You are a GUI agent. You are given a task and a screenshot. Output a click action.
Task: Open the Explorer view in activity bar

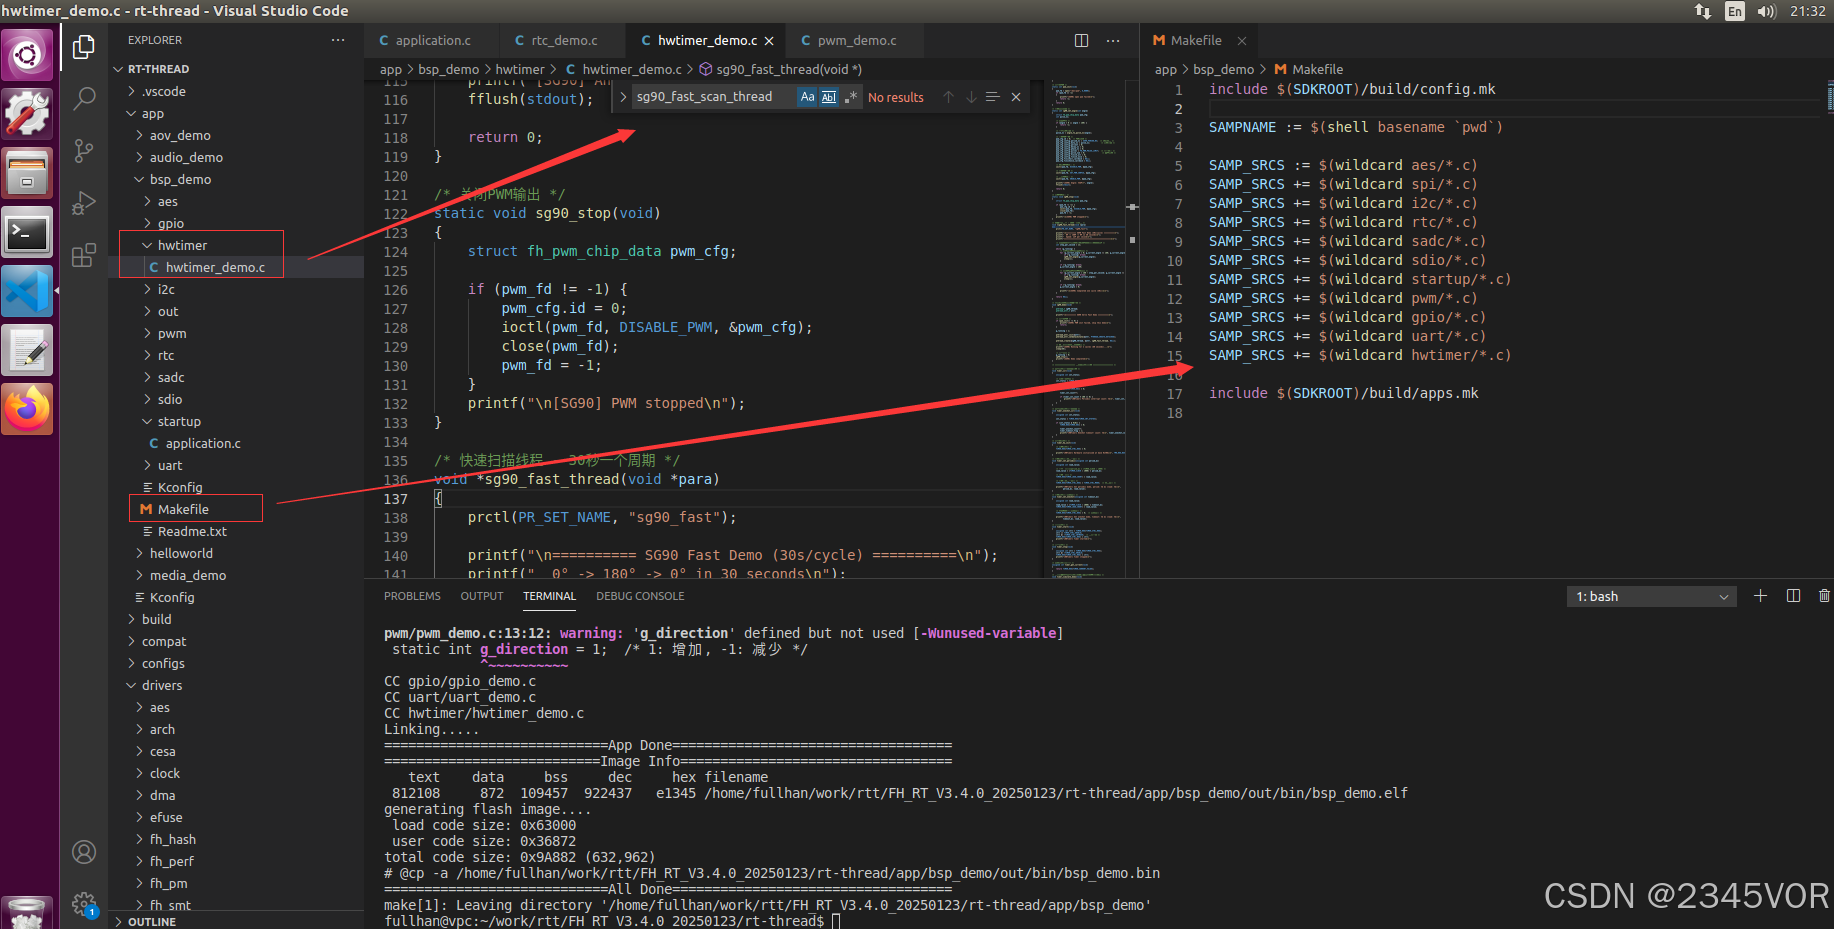point(84,47)
